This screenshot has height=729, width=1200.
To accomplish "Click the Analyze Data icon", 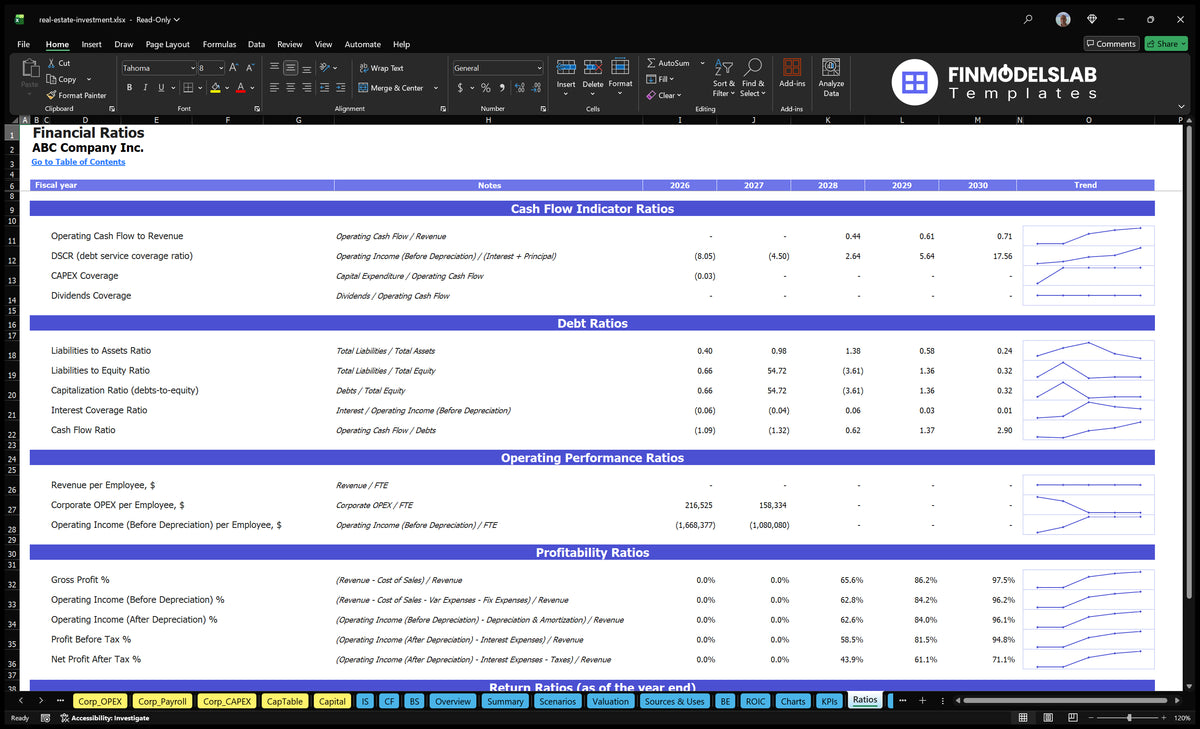I will 831,67.
